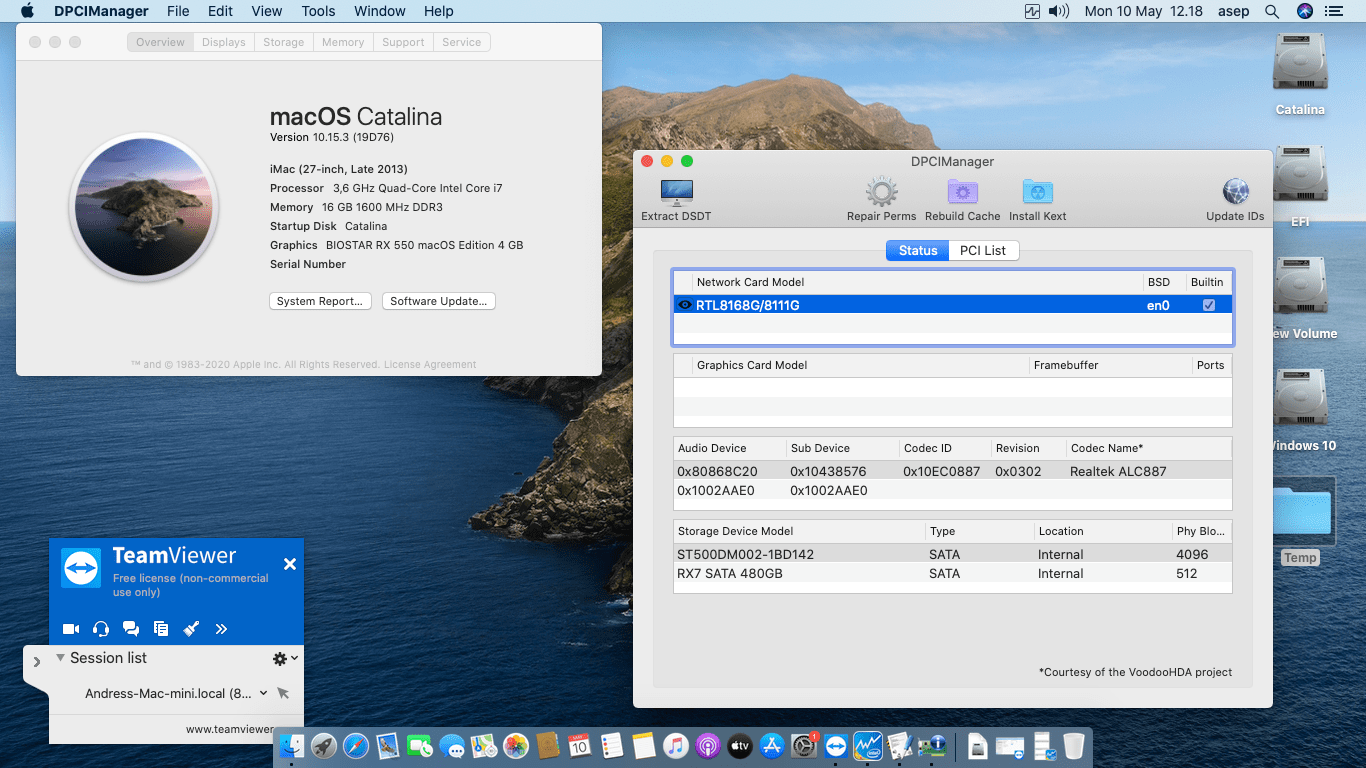Click the Software Update... button
This screenshot has height=768, width=1366.
coord(438,301)
